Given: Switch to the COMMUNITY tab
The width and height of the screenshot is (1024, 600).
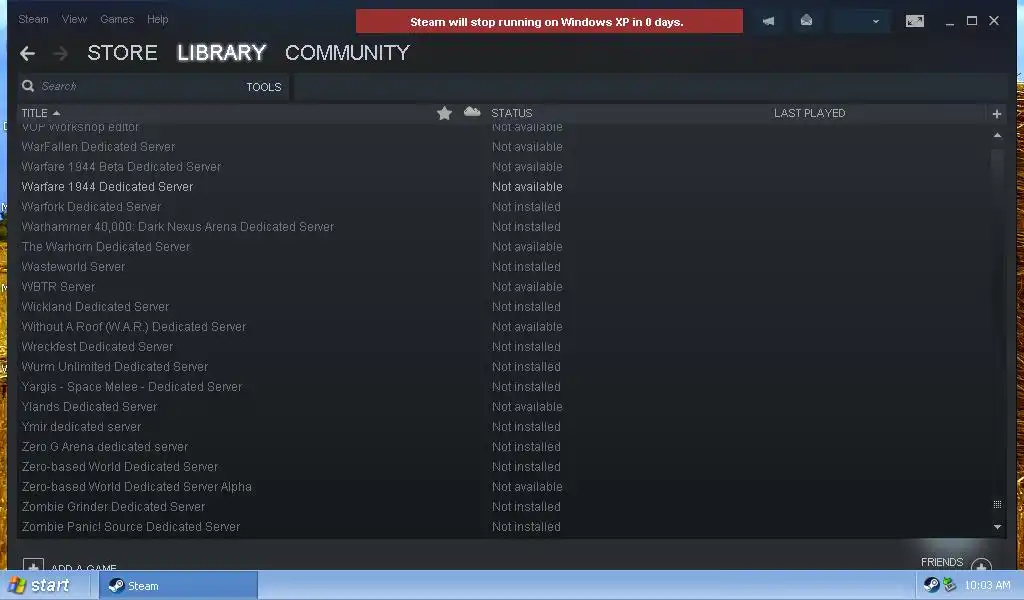Looking at the screenshot, I should [x=347, y=53].
